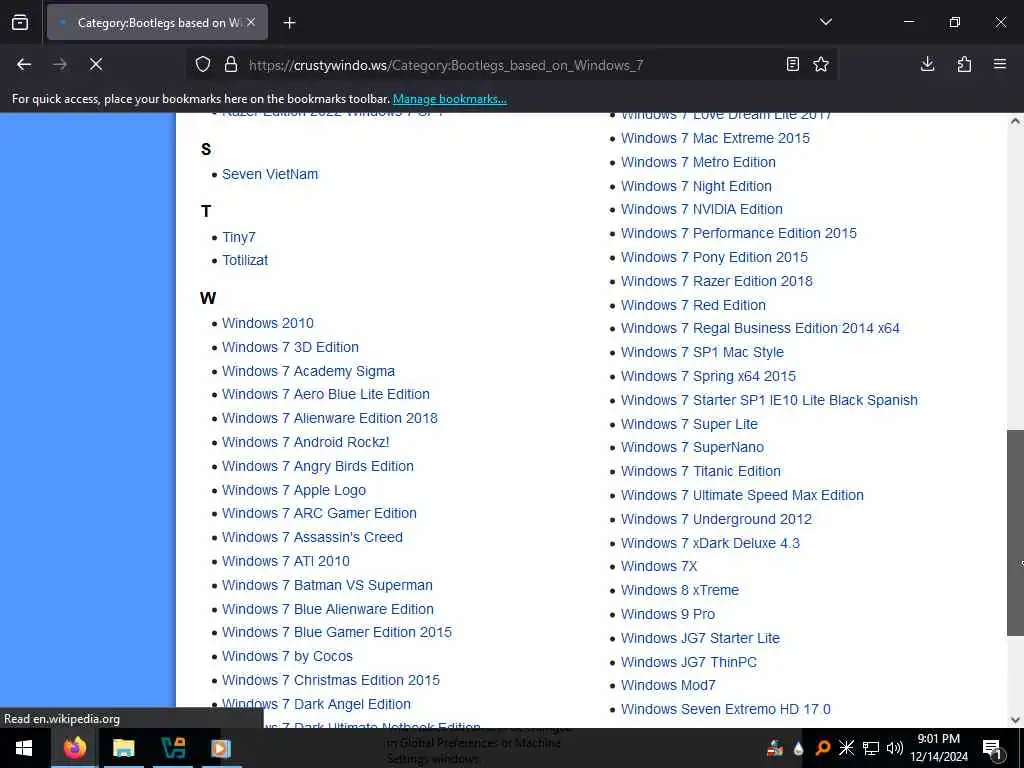Click the page vertical scrollbar thumb
The height and width of the screenshot is (768, 1024).
(x=1015, y=532)
